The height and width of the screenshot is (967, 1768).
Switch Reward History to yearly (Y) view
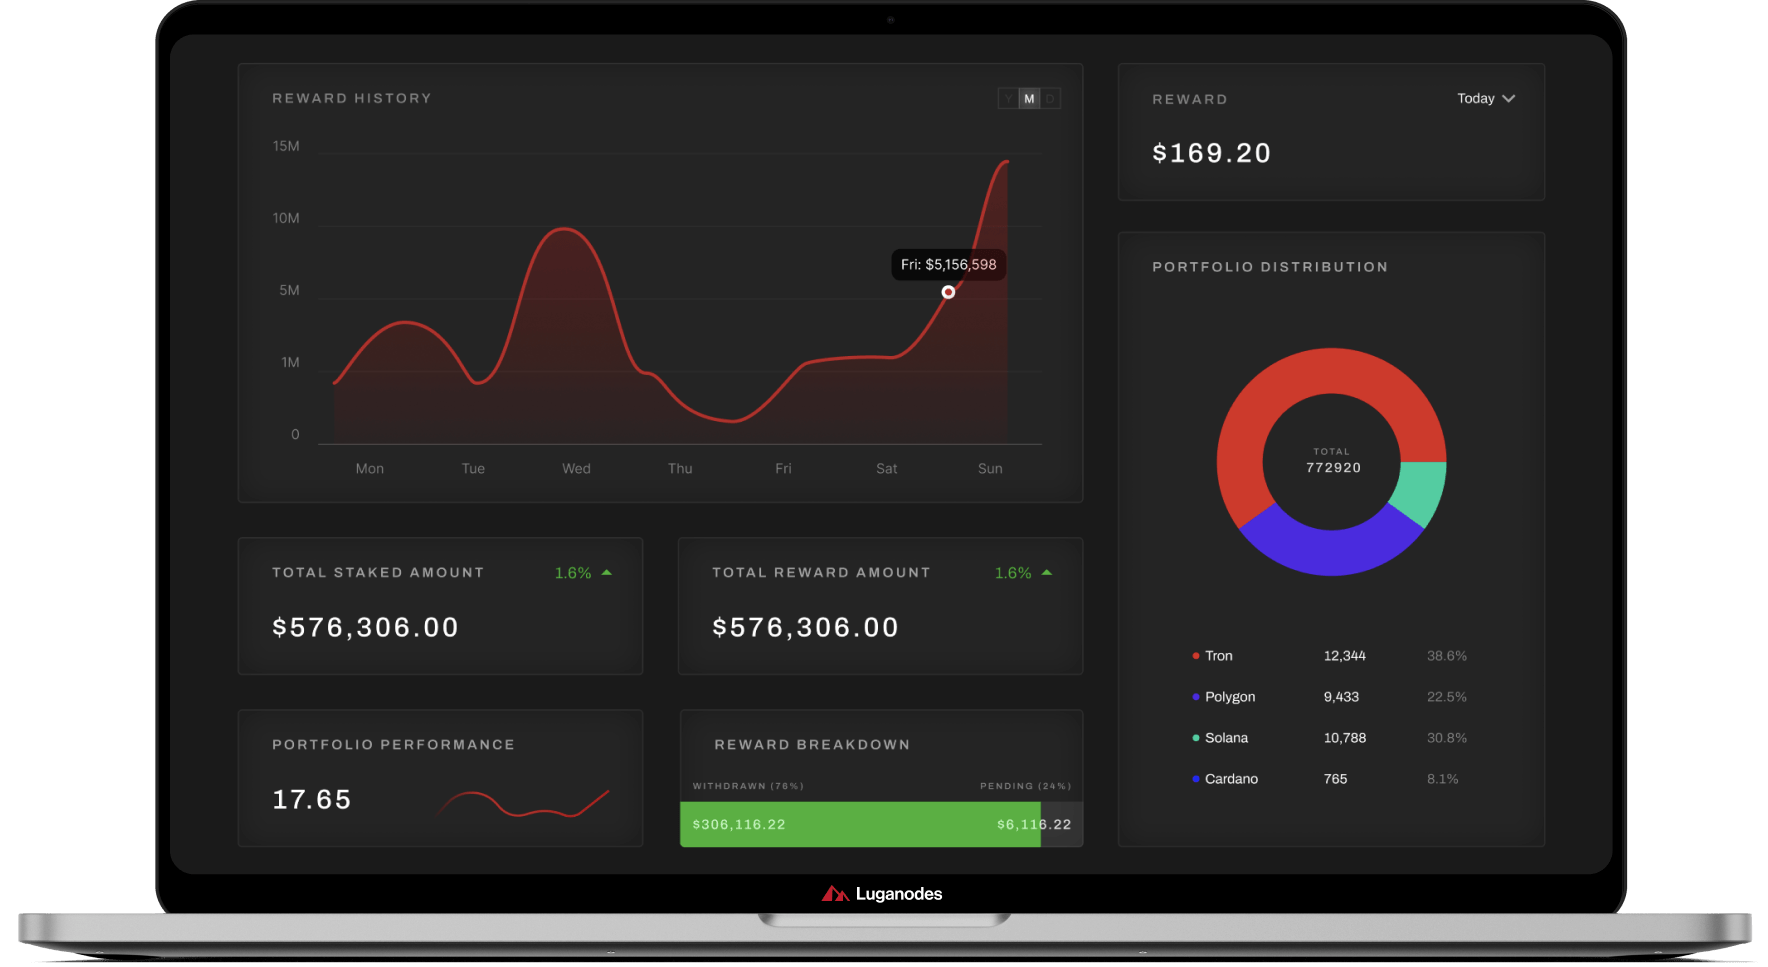tap(1008, 98)
